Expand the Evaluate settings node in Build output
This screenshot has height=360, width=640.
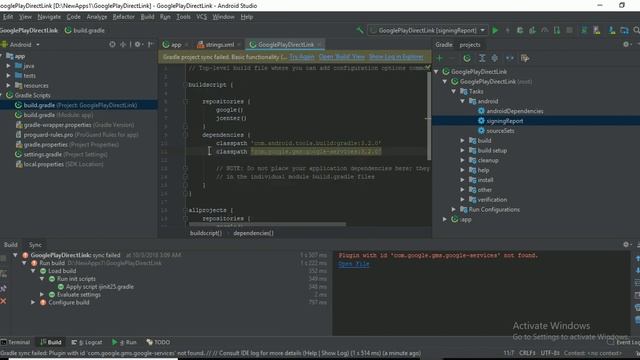[42, 294]
